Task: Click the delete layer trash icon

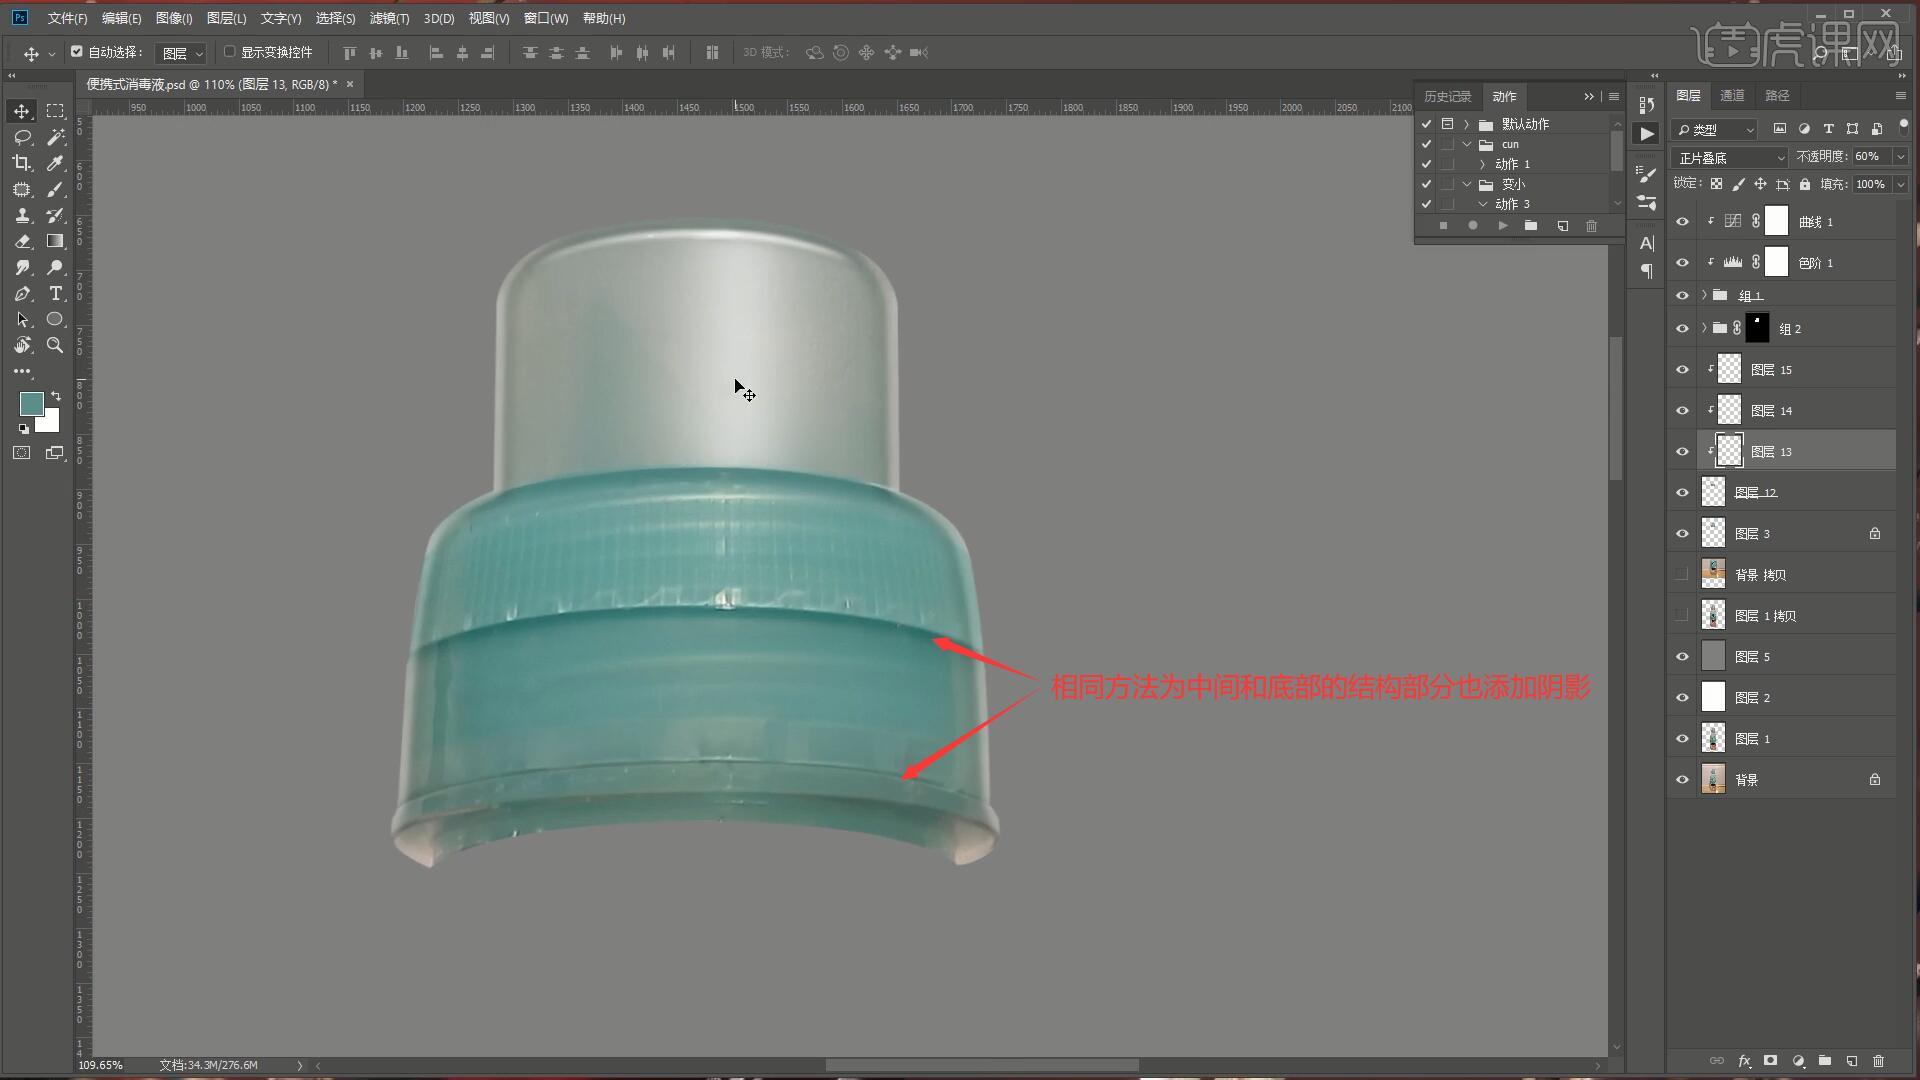Action: click(x=1878, y=1061)
